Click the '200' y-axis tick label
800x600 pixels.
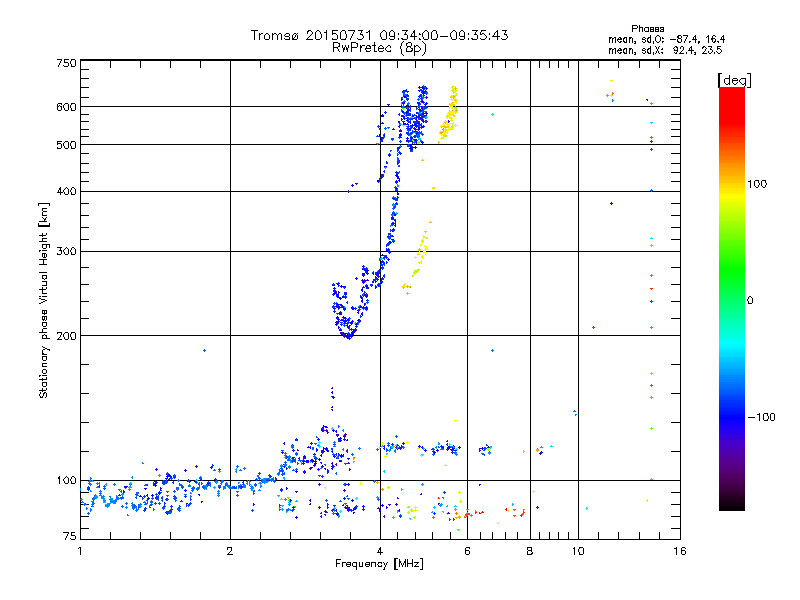click(66, 336)
